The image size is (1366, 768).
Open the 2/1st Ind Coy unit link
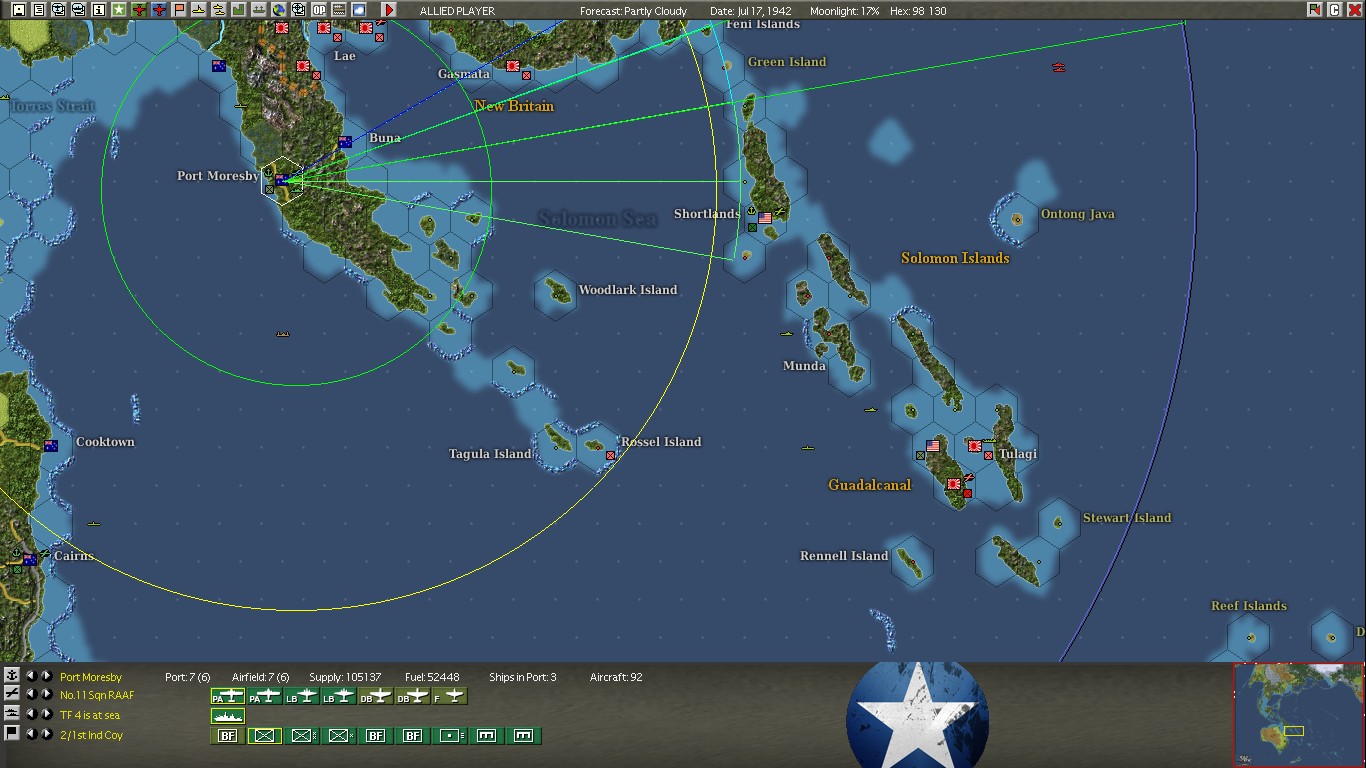click(92, 735)
